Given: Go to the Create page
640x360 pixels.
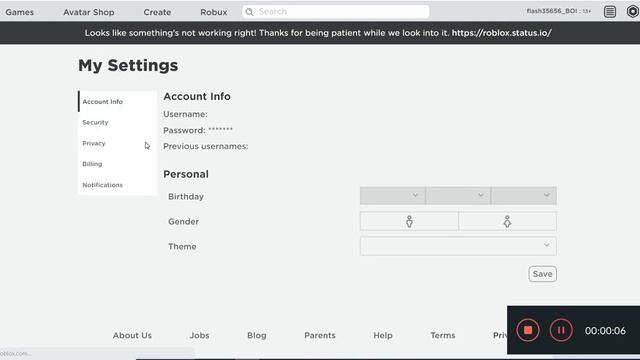Looking at the screenshot, I should tap(157, 12).
